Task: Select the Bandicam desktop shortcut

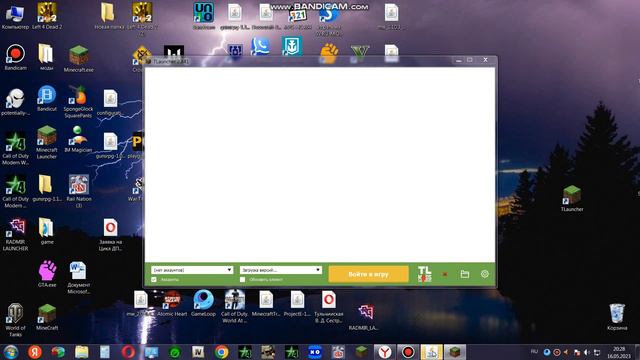Action: [16, 57]
